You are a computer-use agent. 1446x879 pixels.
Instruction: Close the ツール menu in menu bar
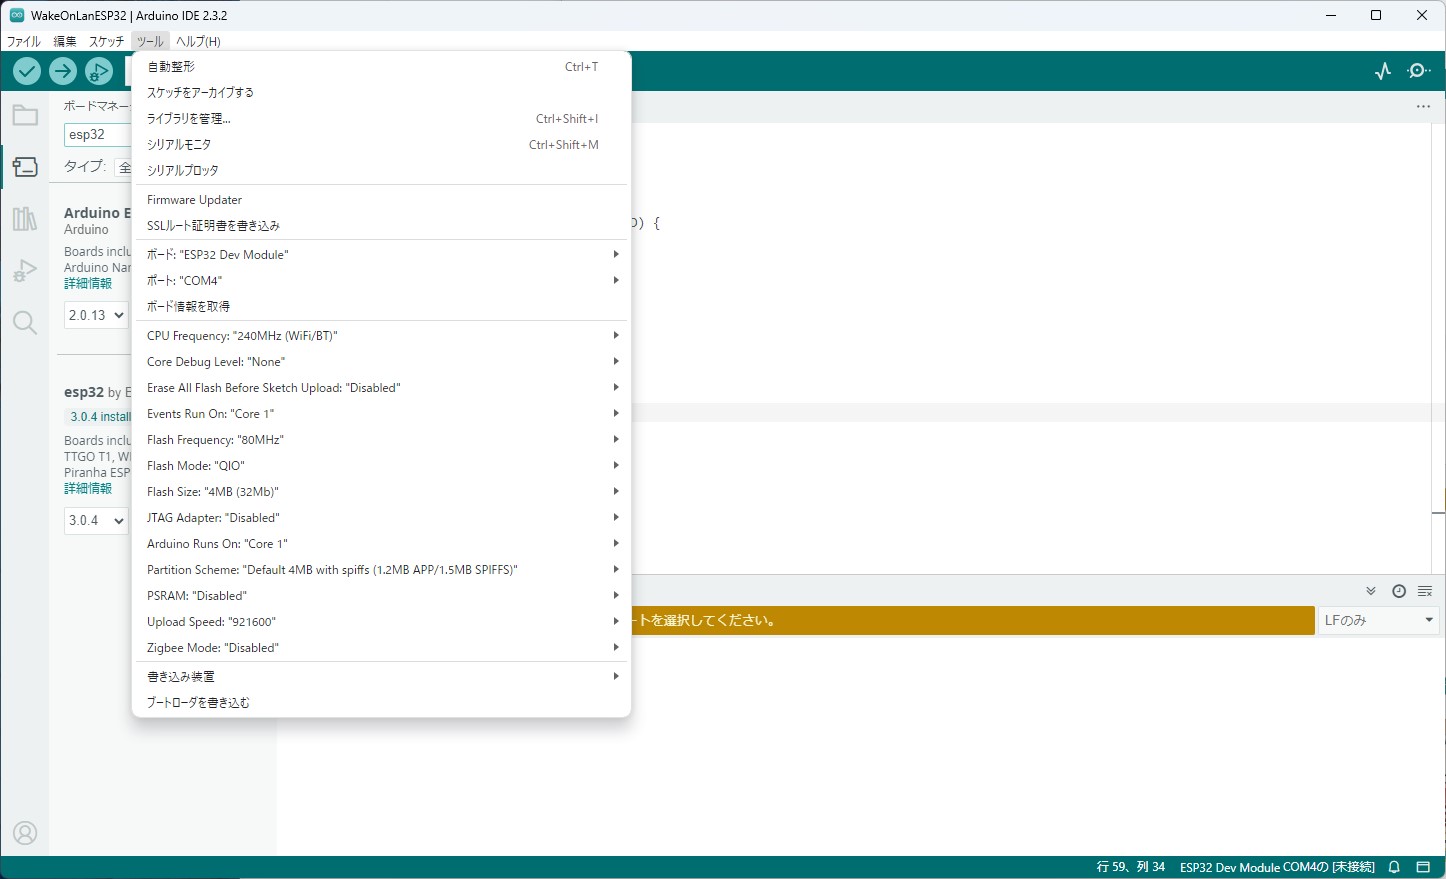tap(150, 41)
